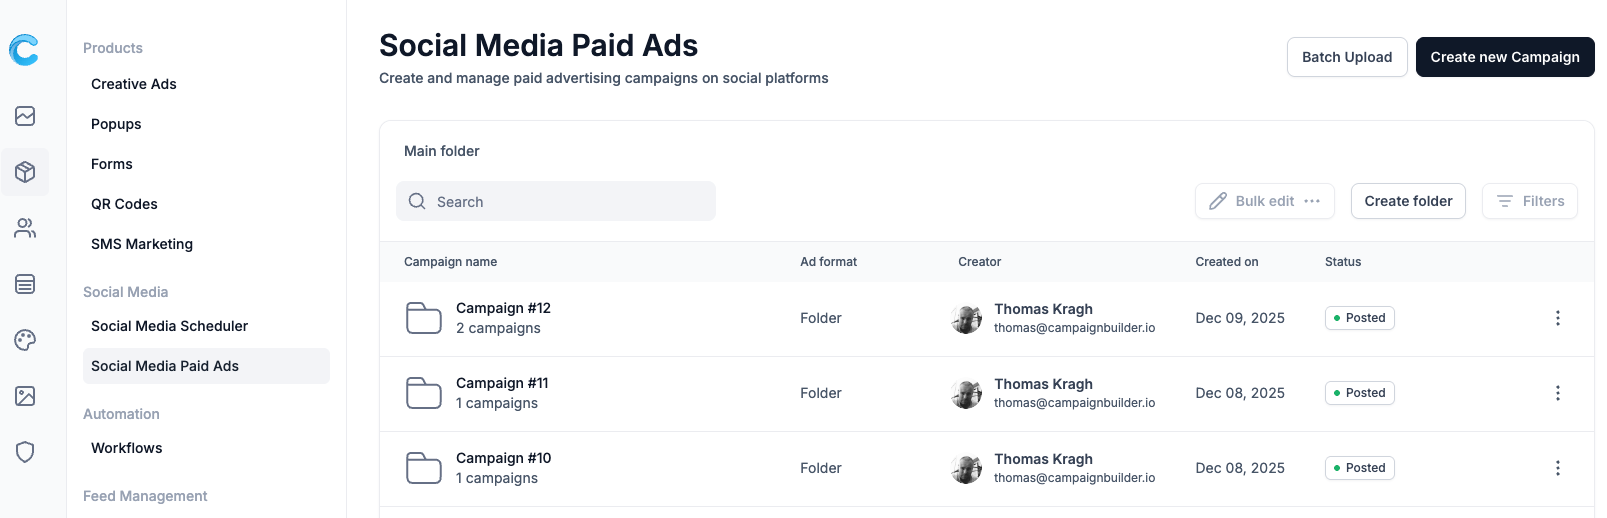Expand the Bulk edit options
Viewport: 1607px width, 518px height.
[1312, 201]
